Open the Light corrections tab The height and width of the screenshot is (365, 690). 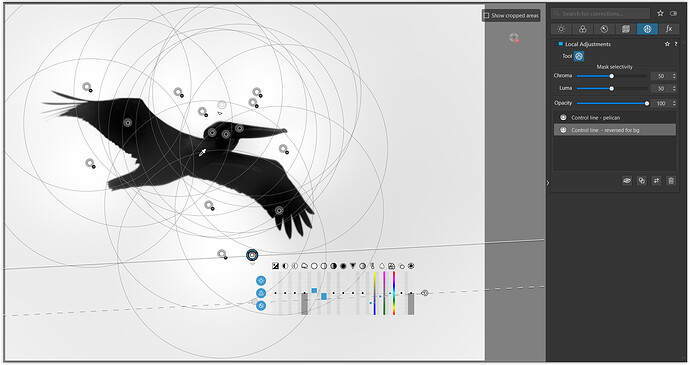click(561, 29)
